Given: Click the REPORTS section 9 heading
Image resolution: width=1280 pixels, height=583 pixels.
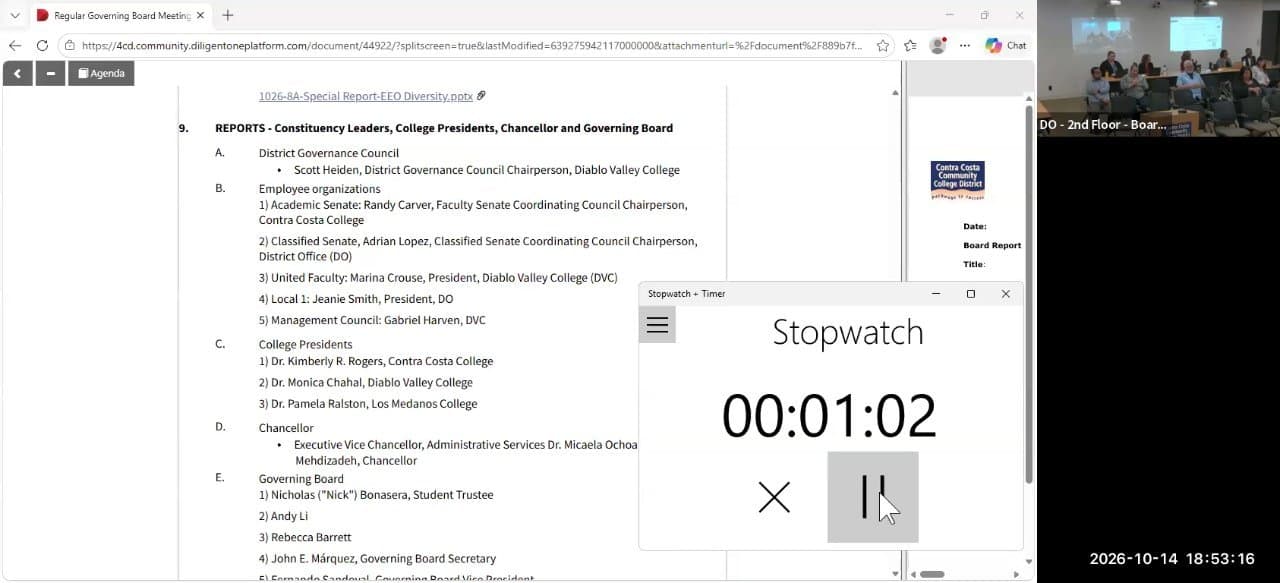Looking at the screenshot, I should pos(444,128).
